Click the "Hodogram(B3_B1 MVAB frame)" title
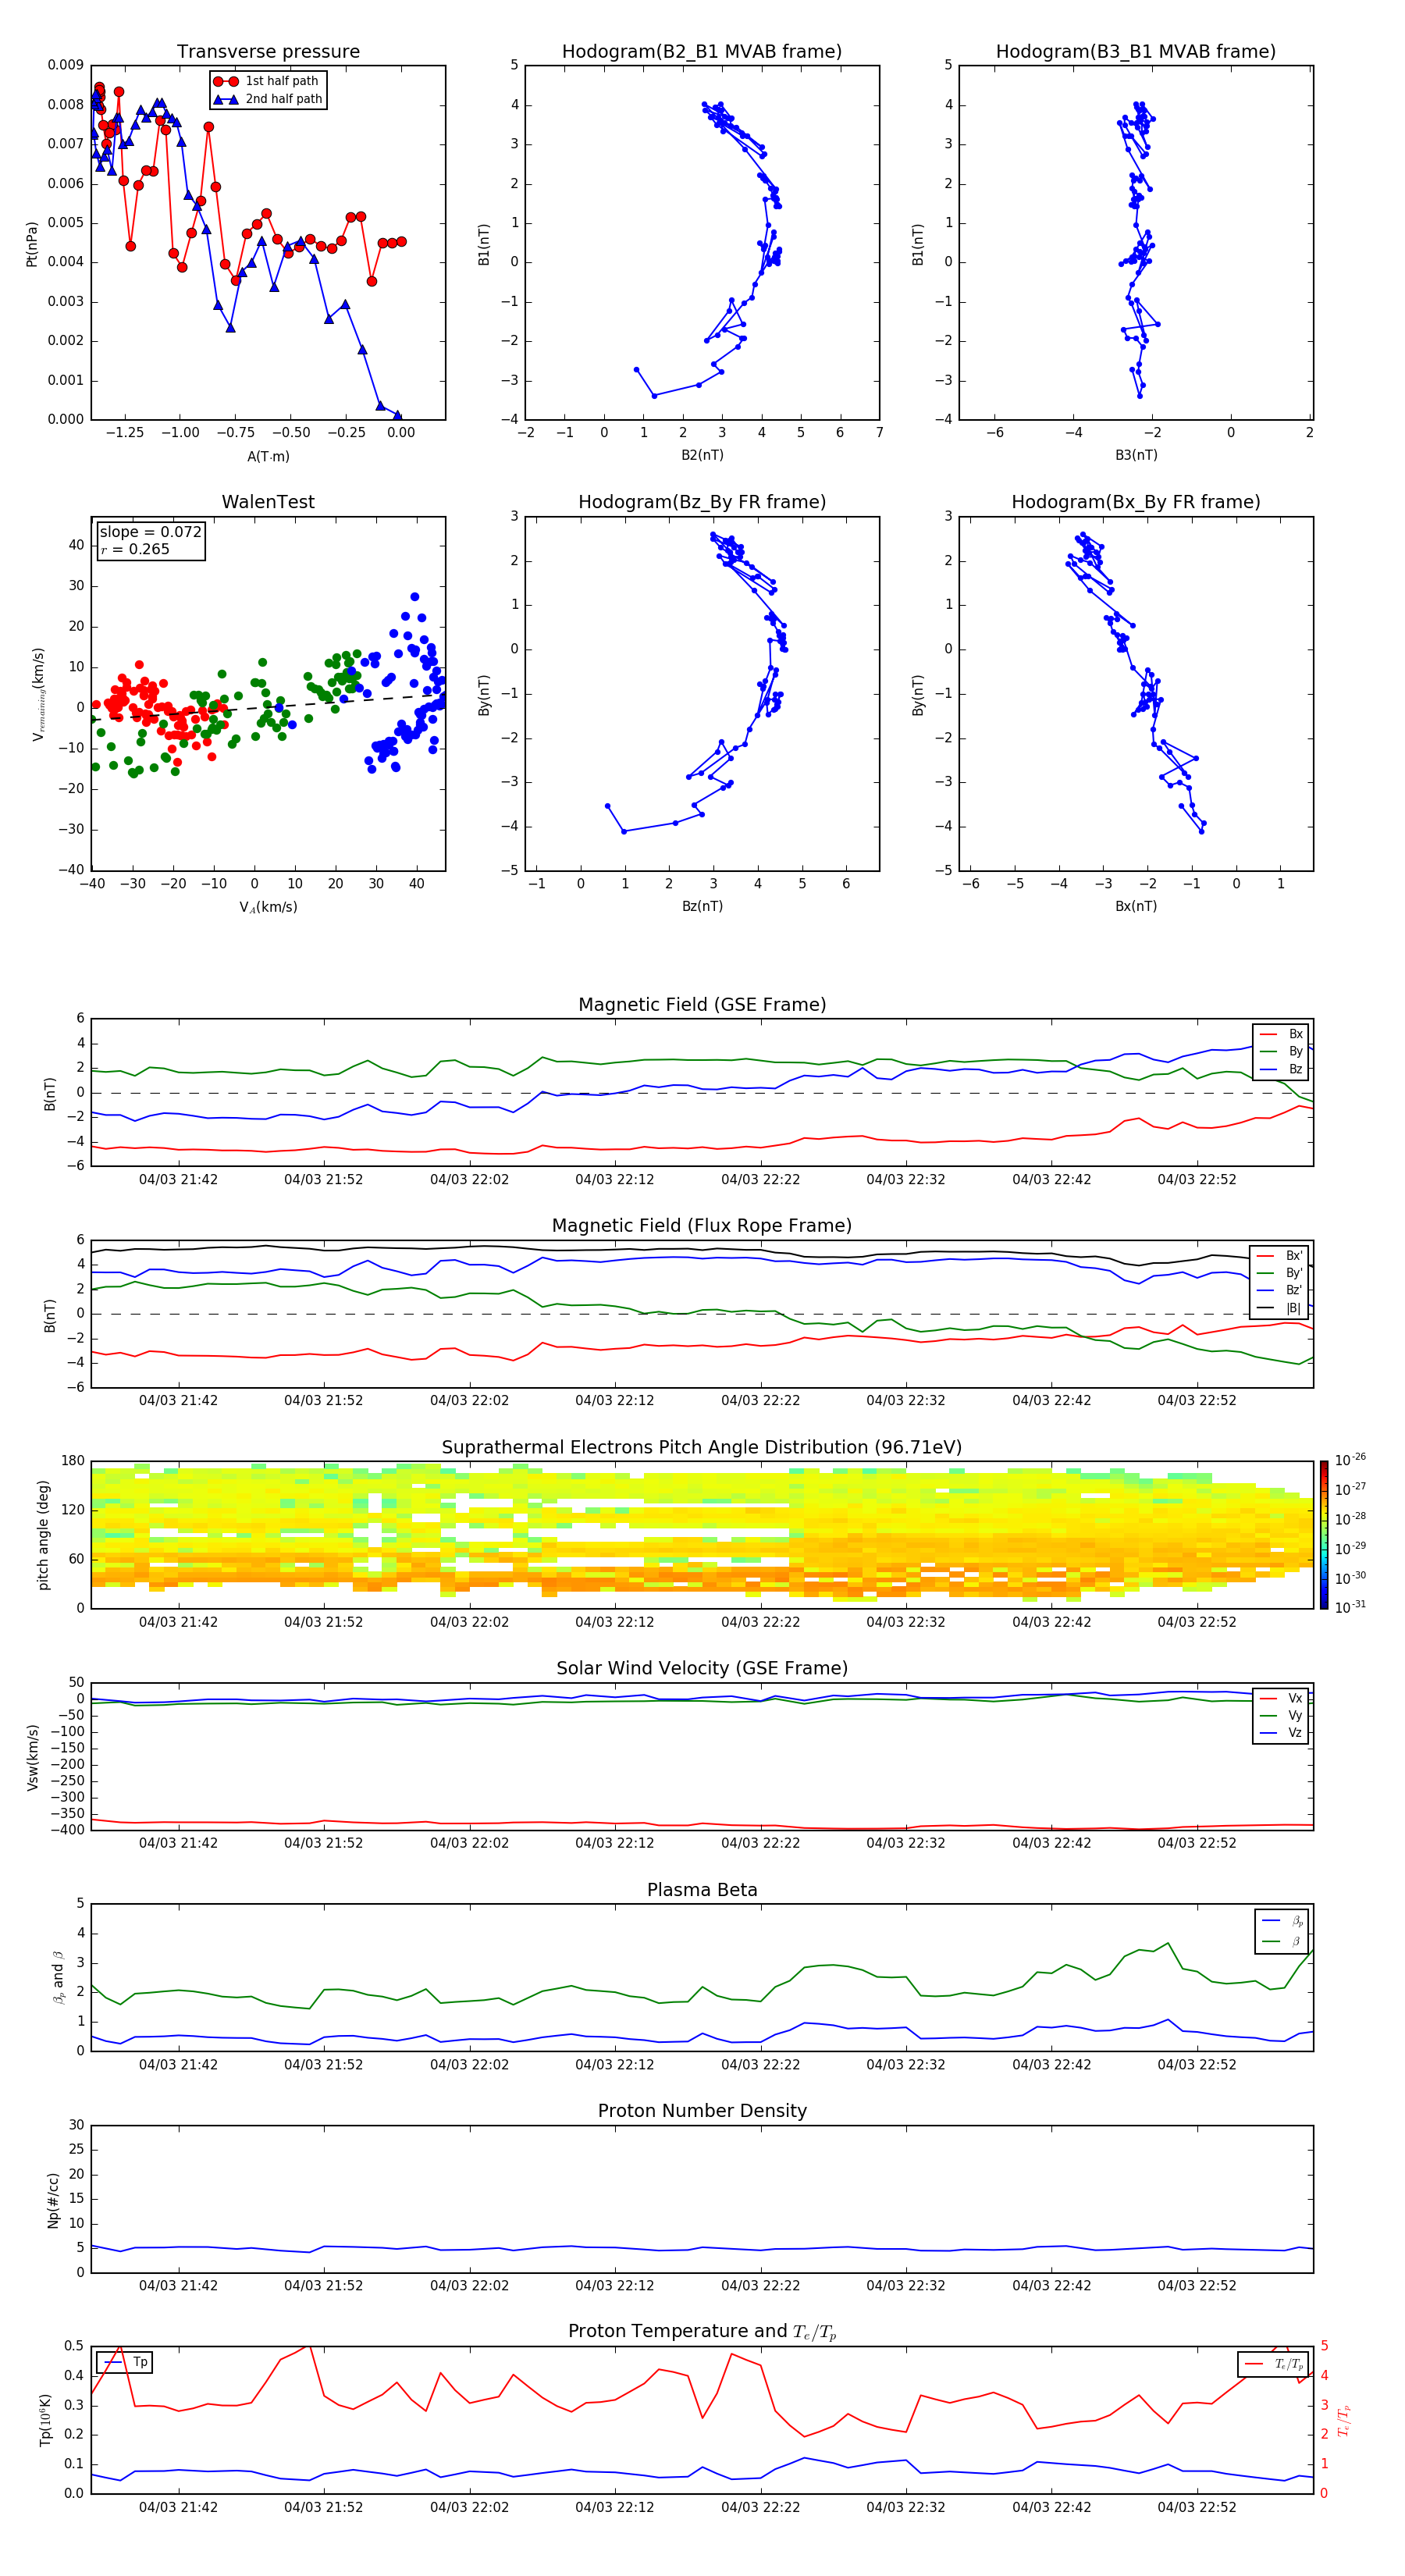 1136,52
